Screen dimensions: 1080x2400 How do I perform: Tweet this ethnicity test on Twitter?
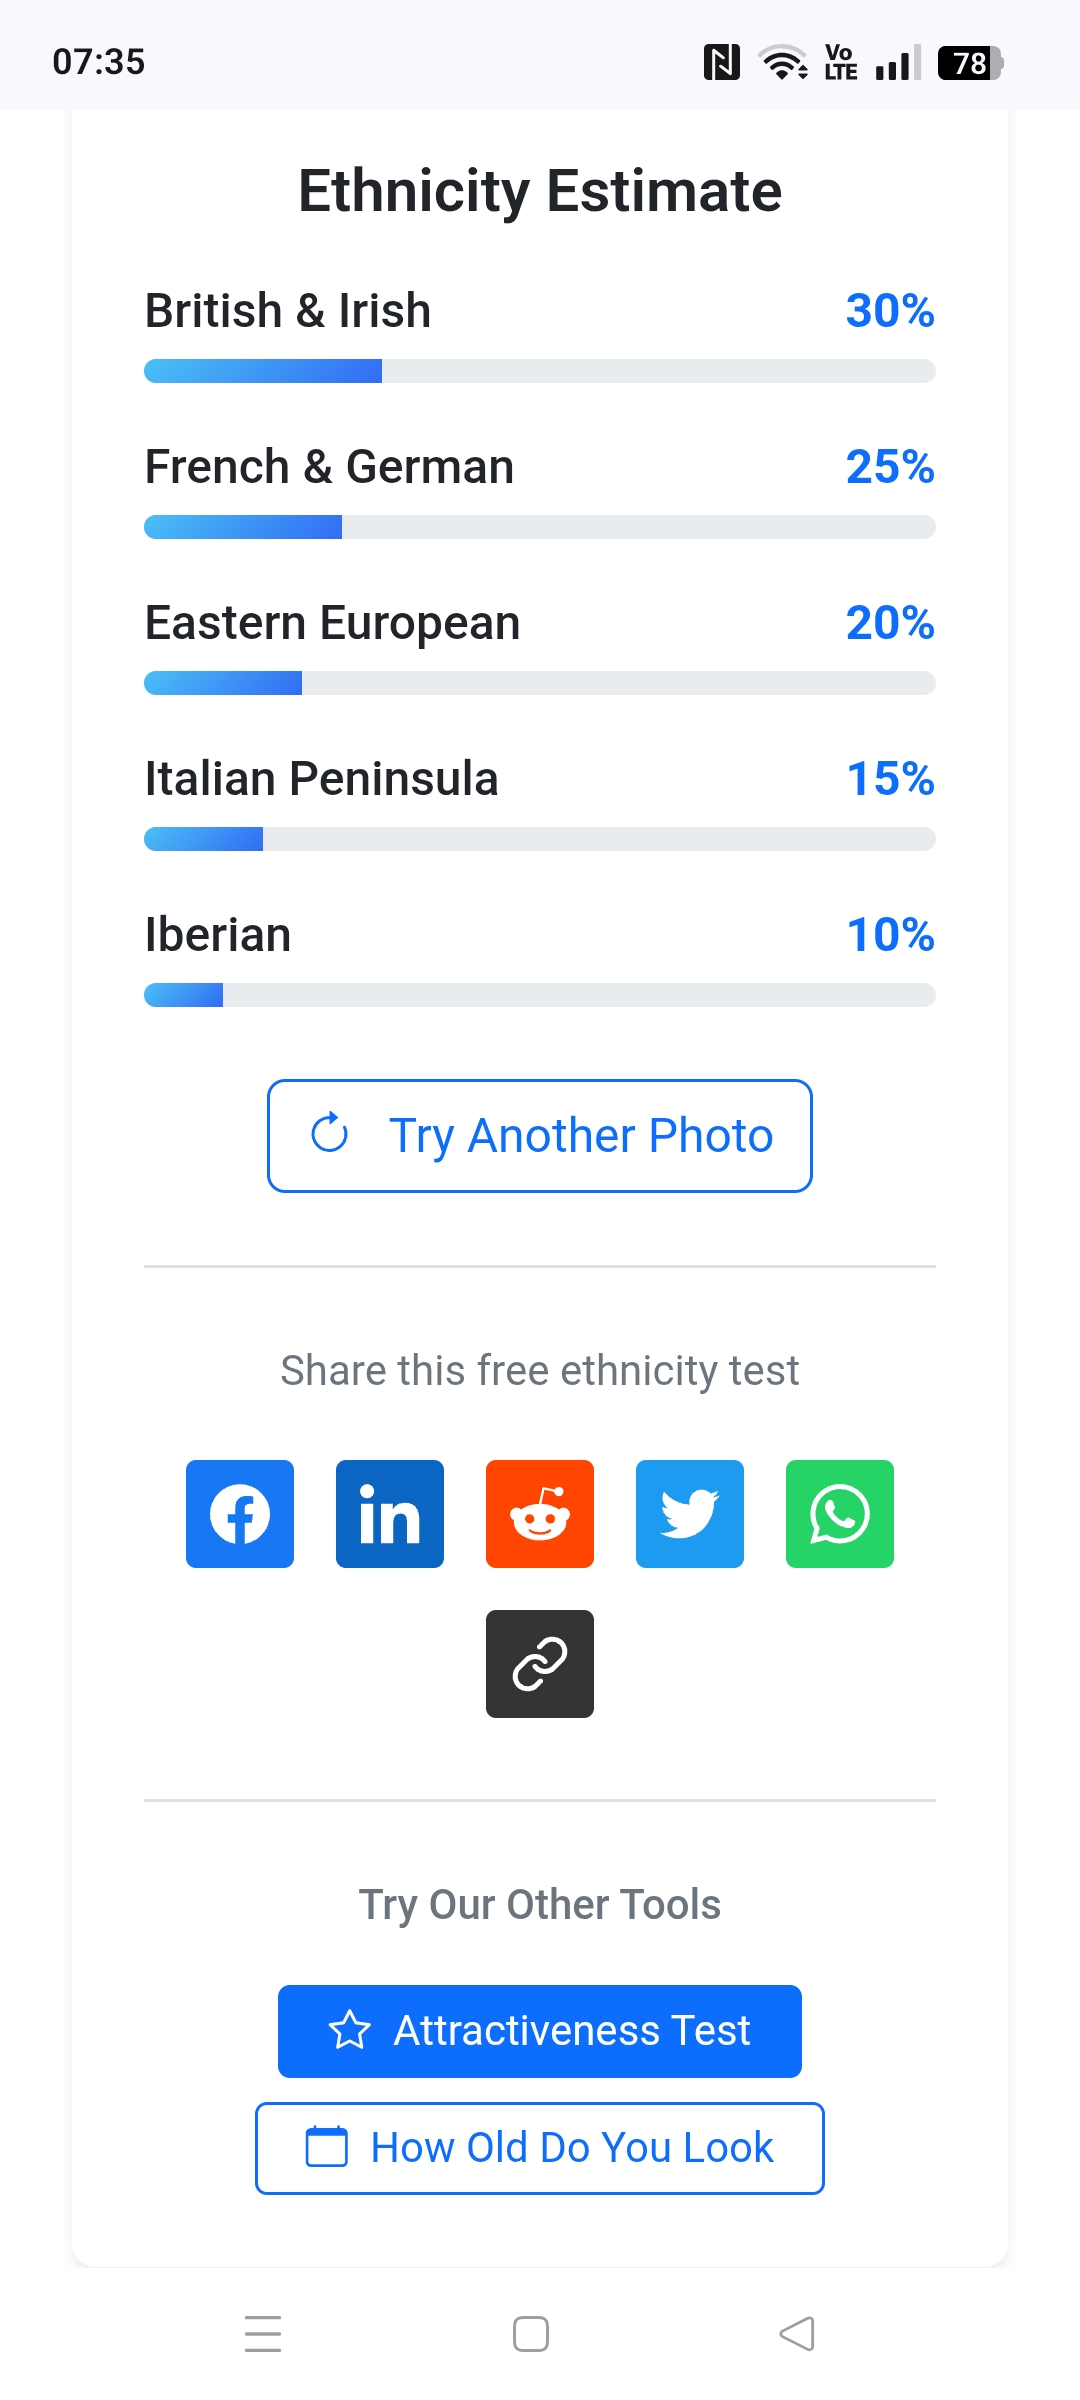[x=690, y=1514]
